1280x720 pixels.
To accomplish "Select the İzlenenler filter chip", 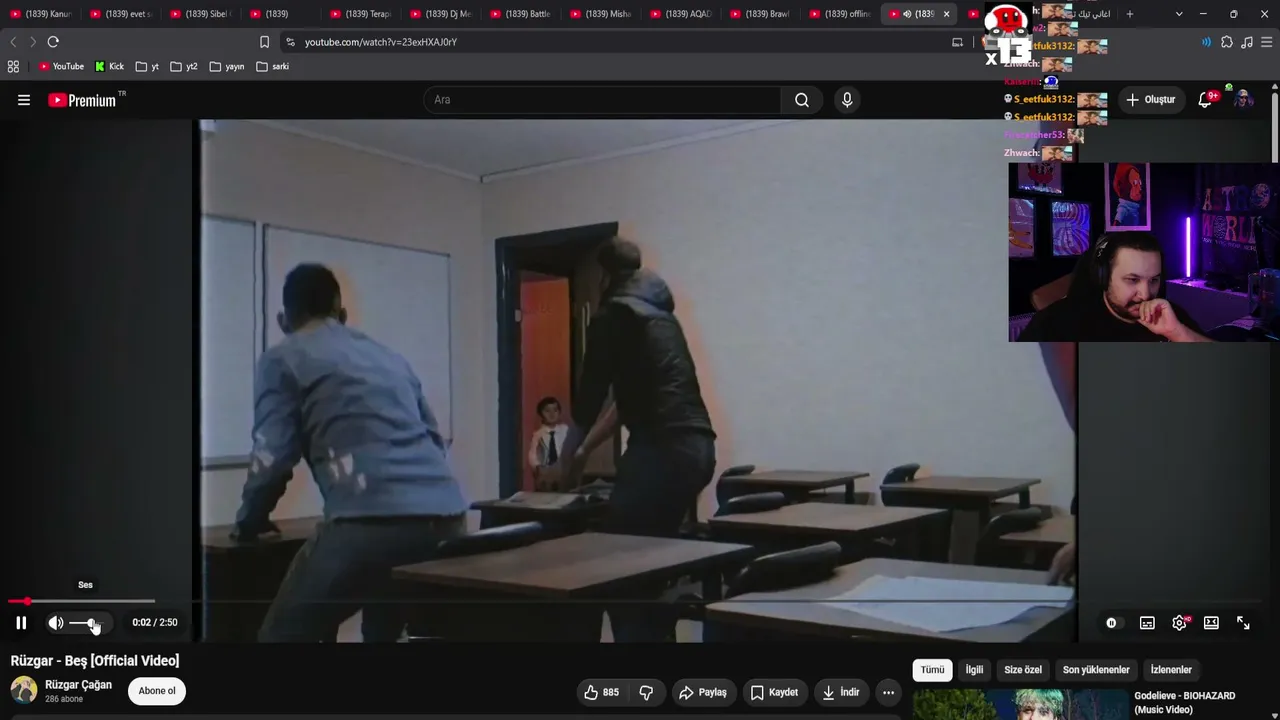I will pyautogui.click(x=1171, y=670).
